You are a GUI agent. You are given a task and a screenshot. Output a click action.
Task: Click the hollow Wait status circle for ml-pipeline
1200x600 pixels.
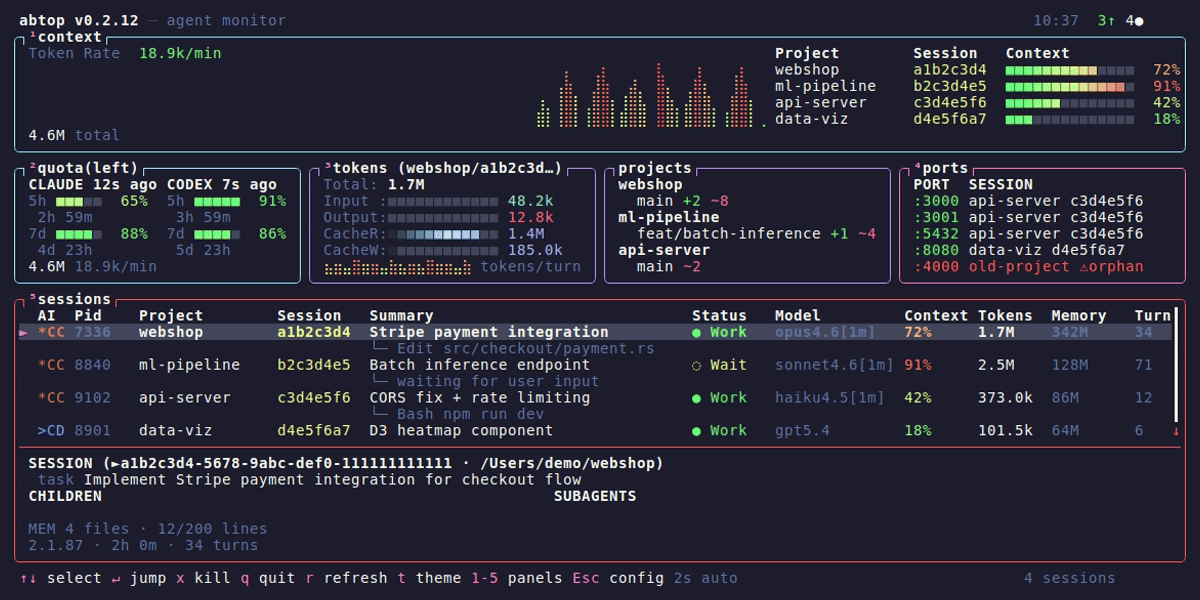pyautogui.click(x=697, y=365)
